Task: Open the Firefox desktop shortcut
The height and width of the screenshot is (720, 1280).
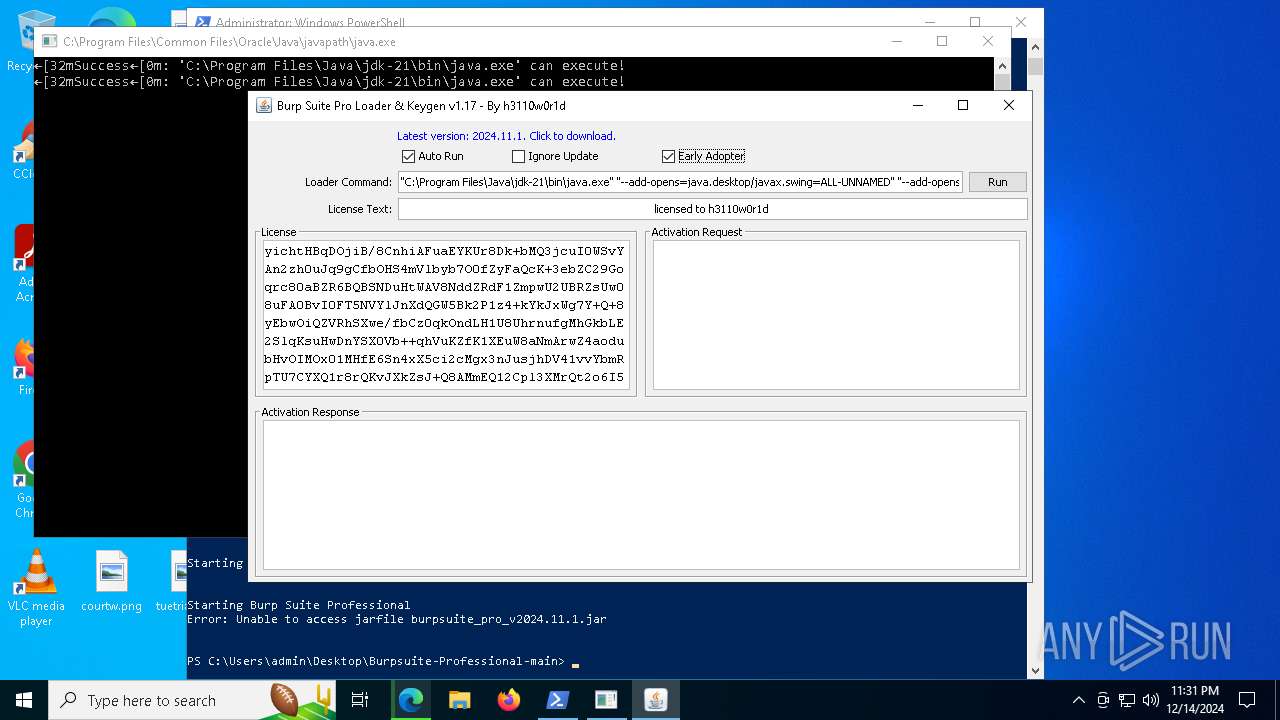Action: [x=25, y=367]
